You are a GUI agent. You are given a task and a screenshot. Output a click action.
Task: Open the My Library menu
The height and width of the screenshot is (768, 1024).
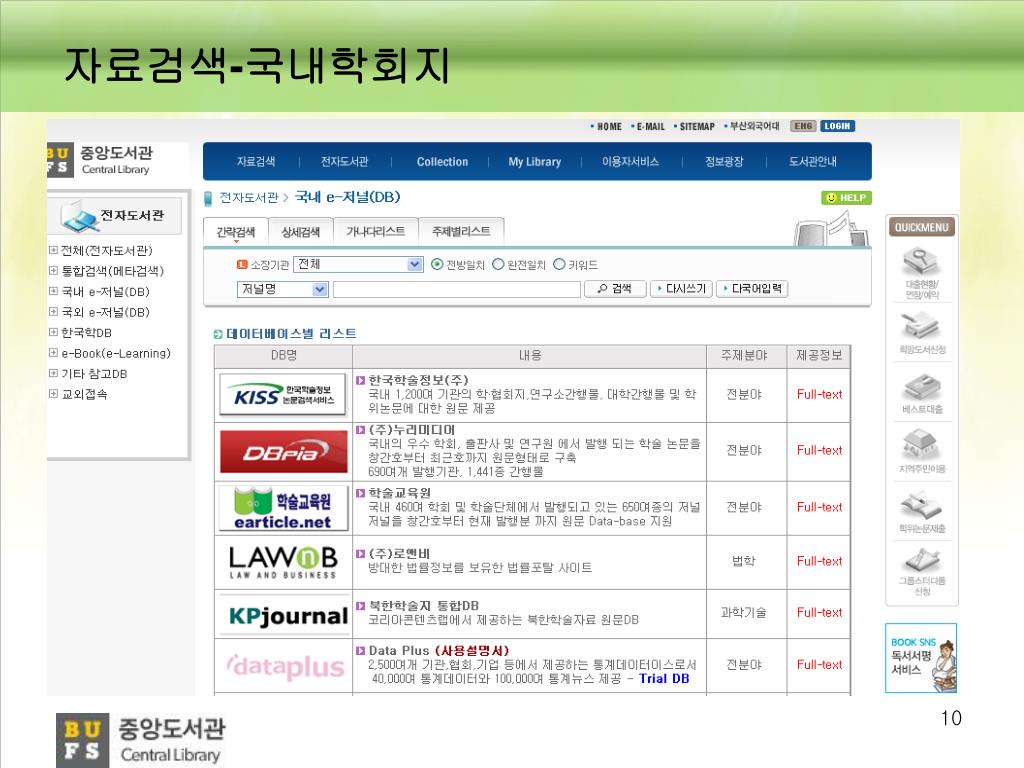click(535, 162)
